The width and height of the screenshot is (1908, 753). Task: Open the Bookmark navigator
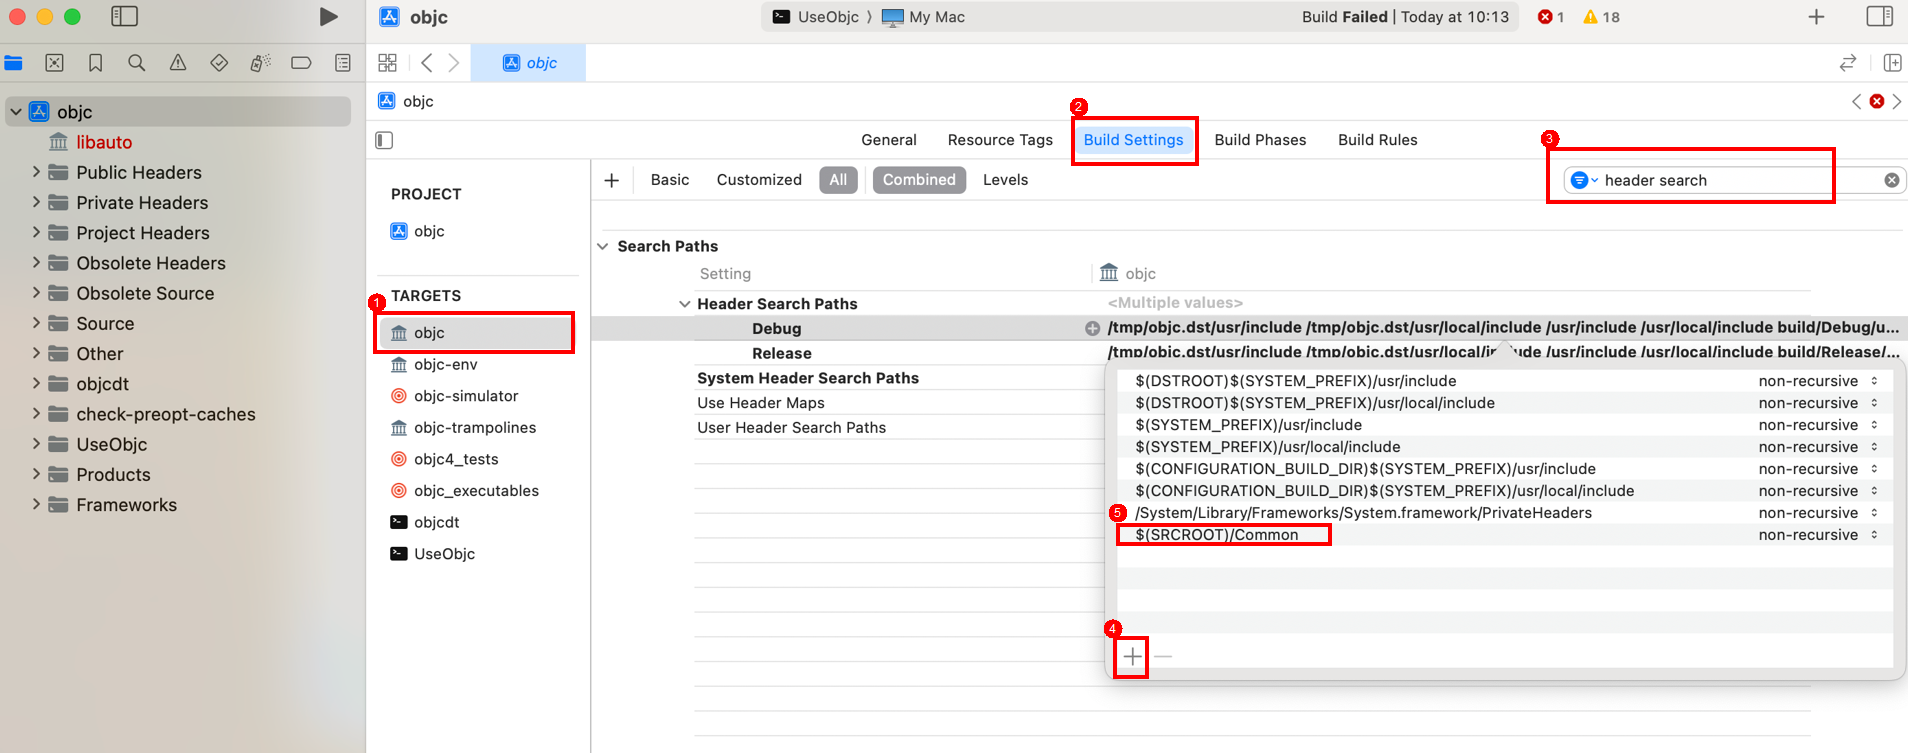pyautogui.click(x=96, y=63)
